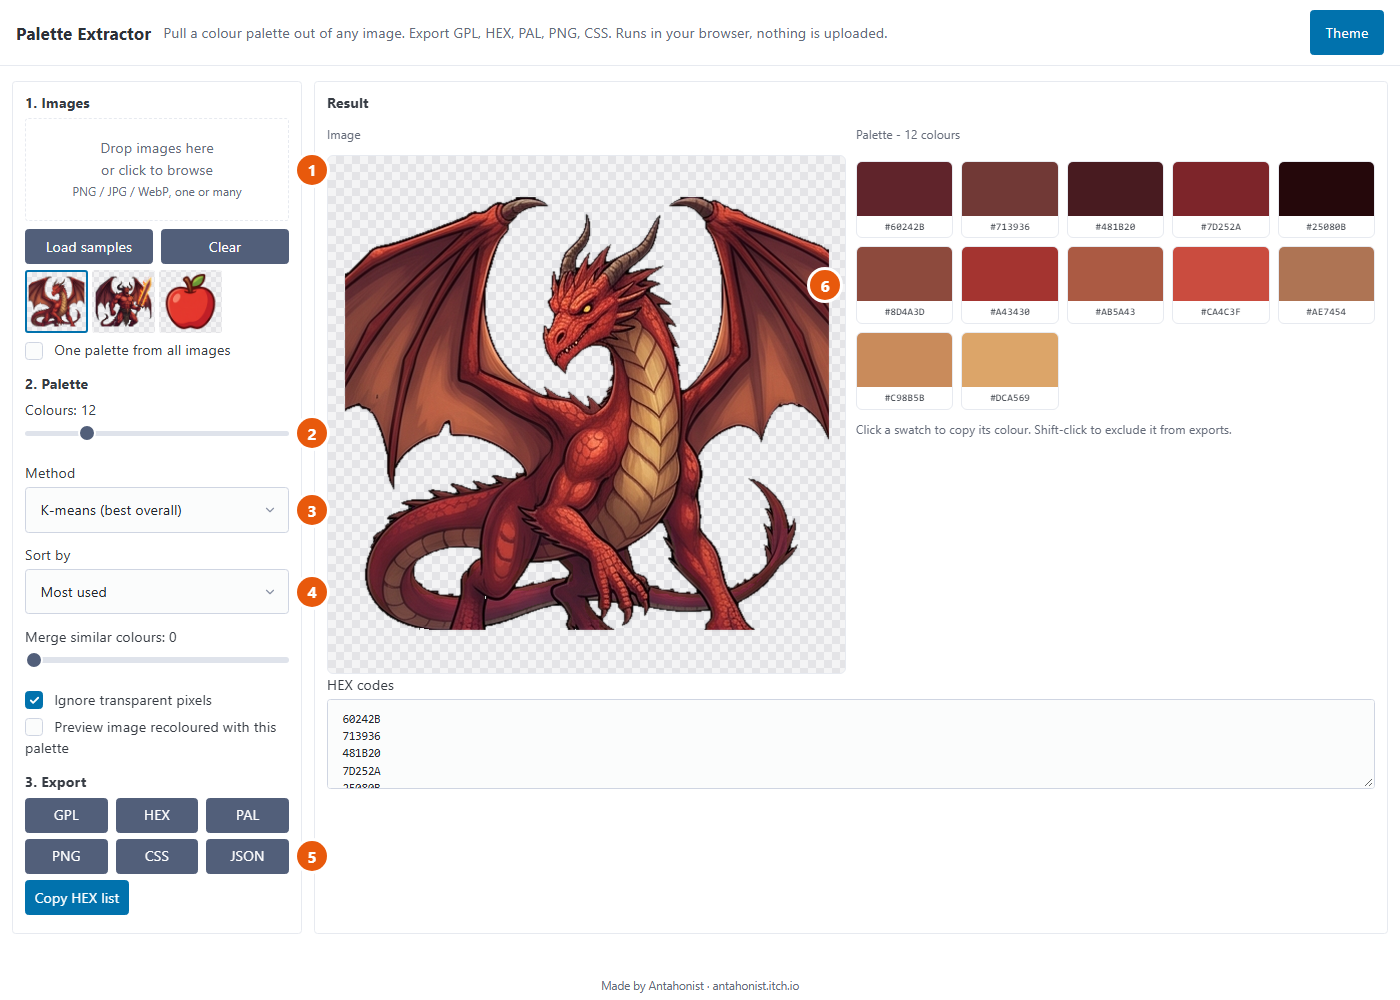Copy the #7D252A colour swatch
This screenshot has width=1400, height=1000.
pos(1221,199)
